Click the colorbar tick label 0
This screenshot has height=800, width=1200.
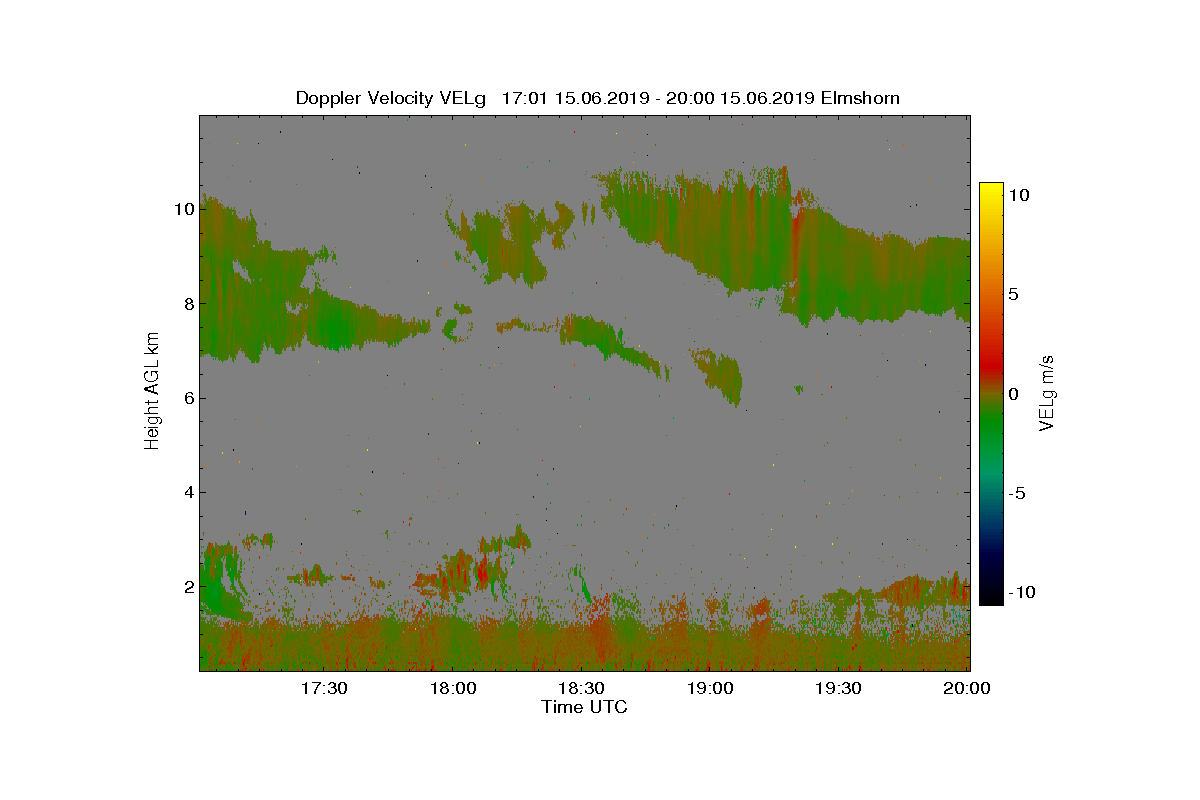click(1014, 394)
